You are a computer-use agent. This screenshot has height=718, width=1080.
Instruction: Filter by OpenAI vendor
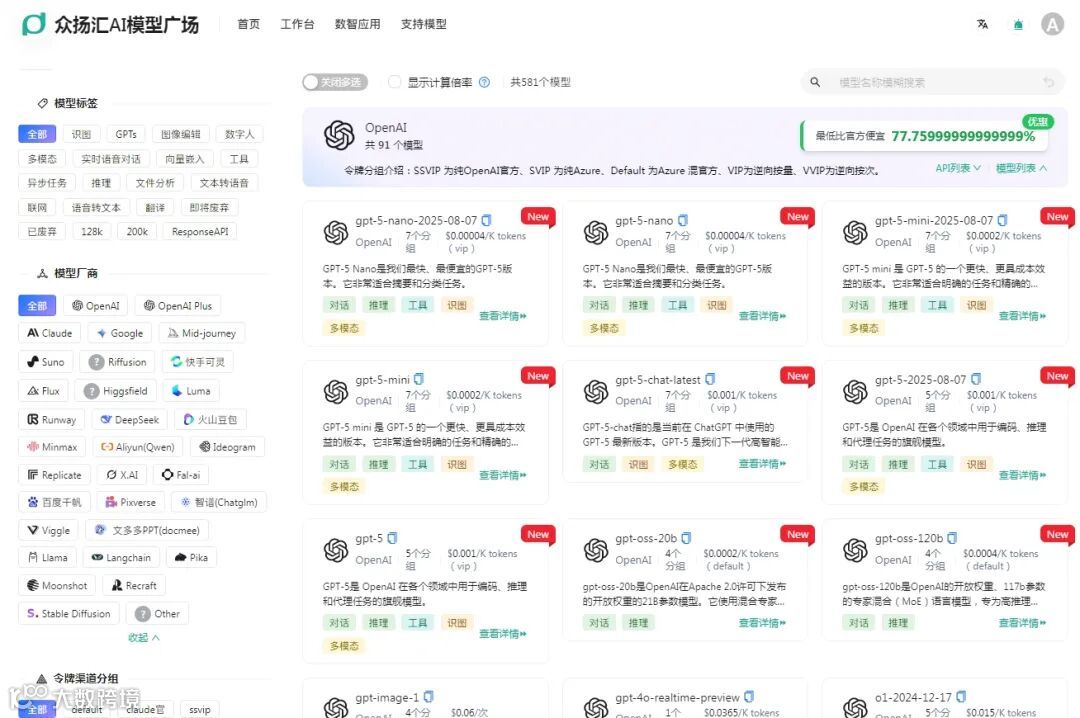pyautogui.click(x=96, y=305)
